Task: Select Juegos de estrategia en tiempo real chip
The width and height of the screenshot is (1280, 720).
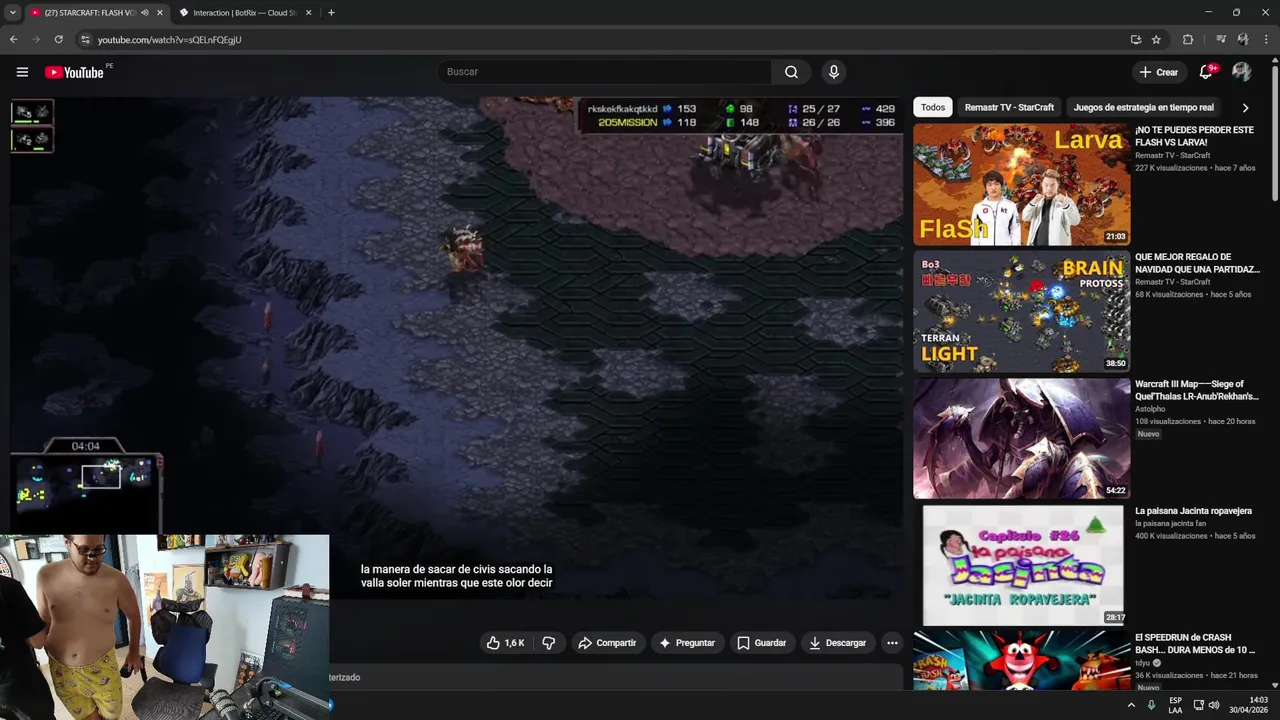Action: tap(1143, 107)
